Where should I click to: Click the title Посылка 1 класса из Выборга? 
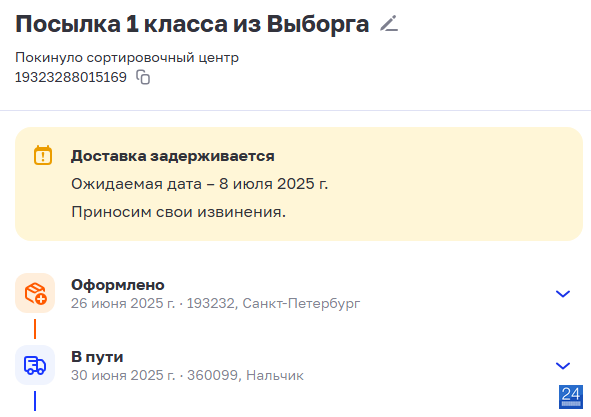tap(192, 24)
